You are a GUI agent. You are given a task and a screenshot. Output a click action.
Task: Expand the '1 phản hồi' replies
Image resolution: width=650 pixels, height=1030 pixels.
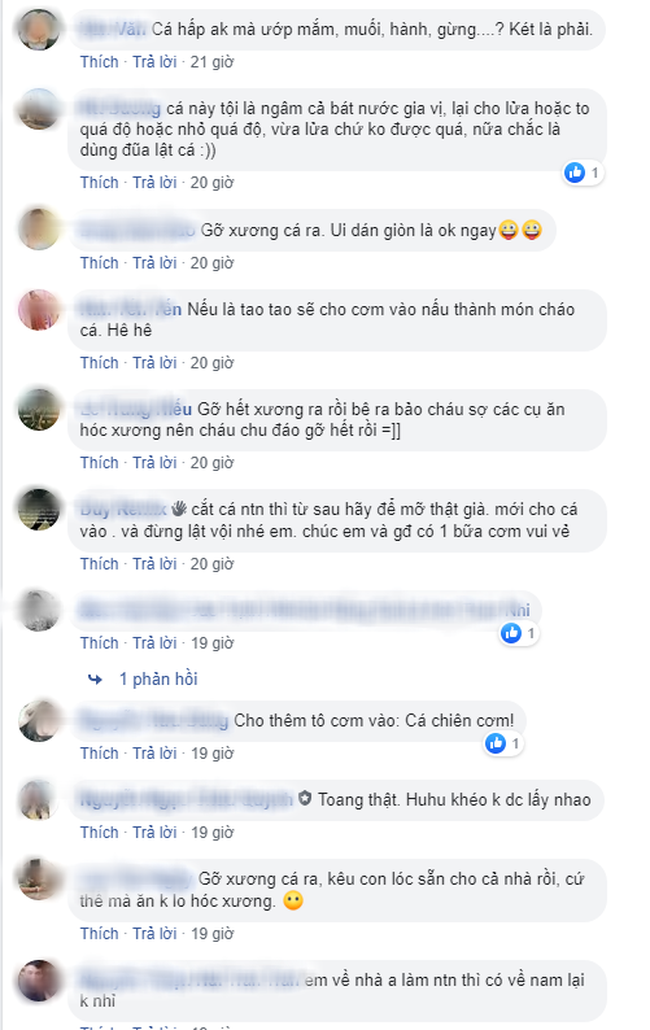tap(158, 679)
